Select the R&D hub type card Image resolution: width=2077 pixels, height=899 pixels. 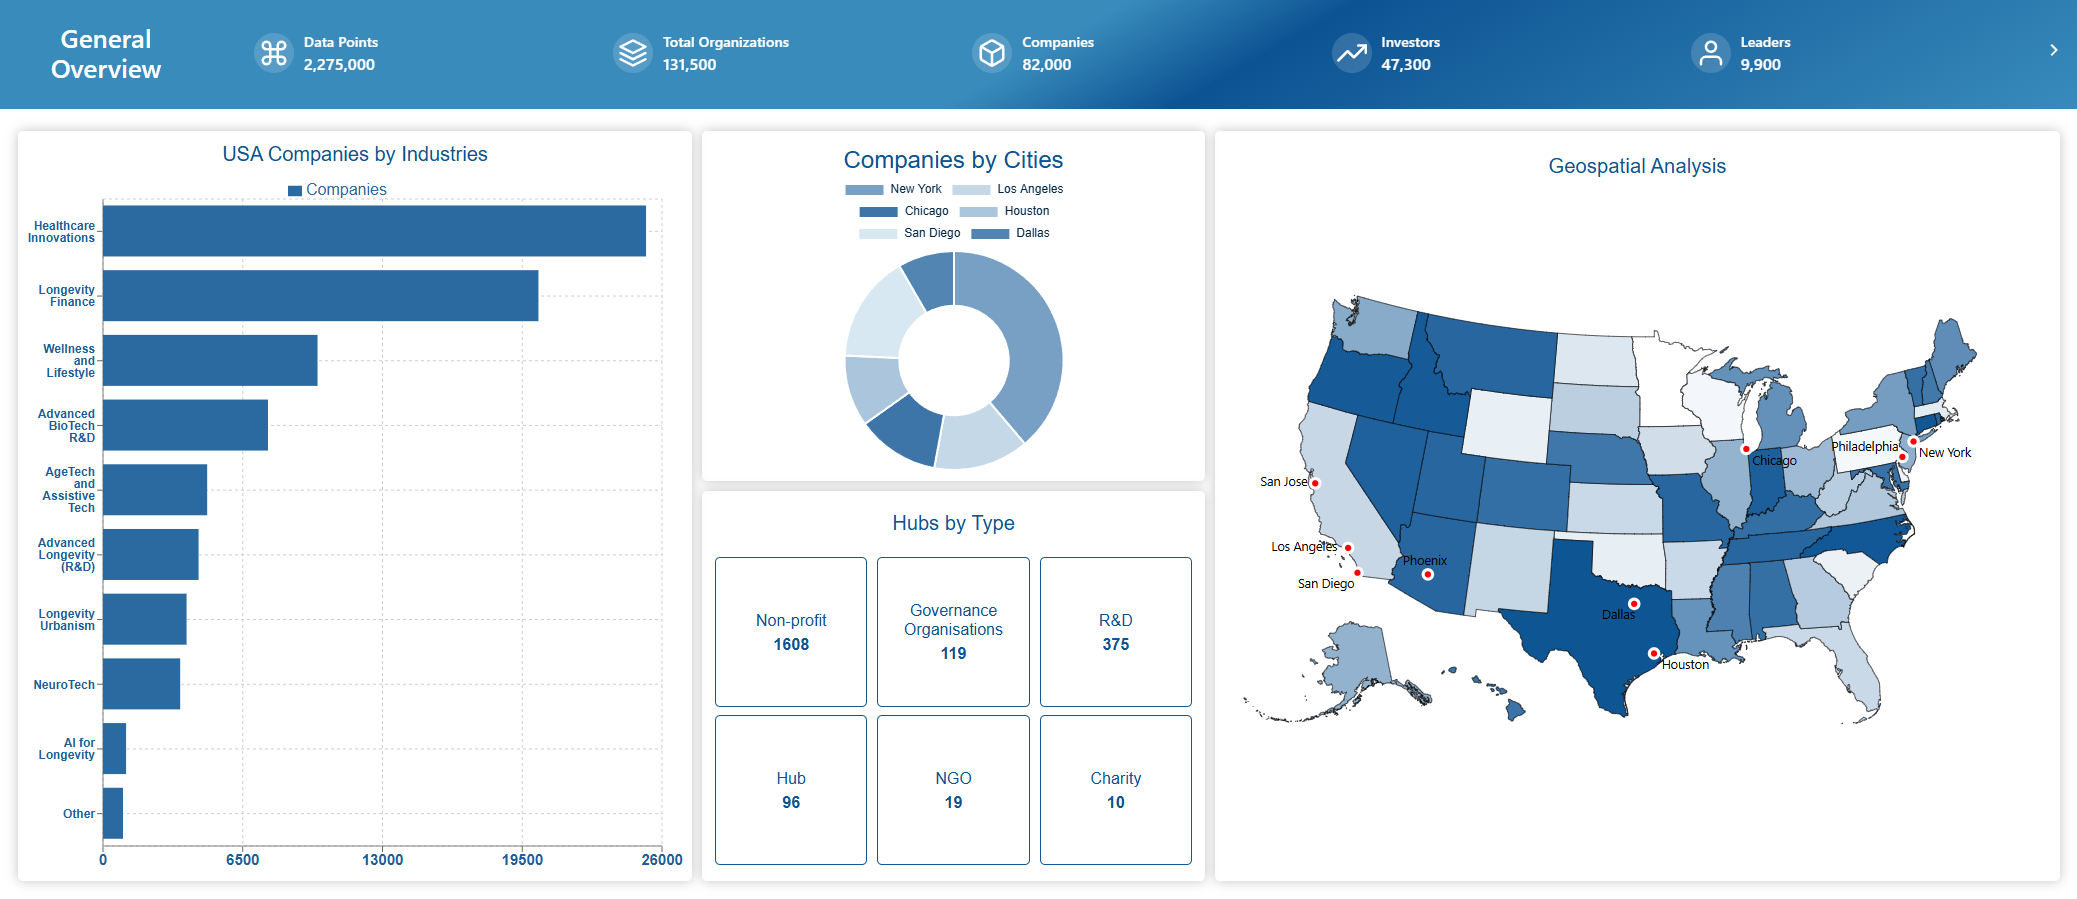pos(1115,632)
